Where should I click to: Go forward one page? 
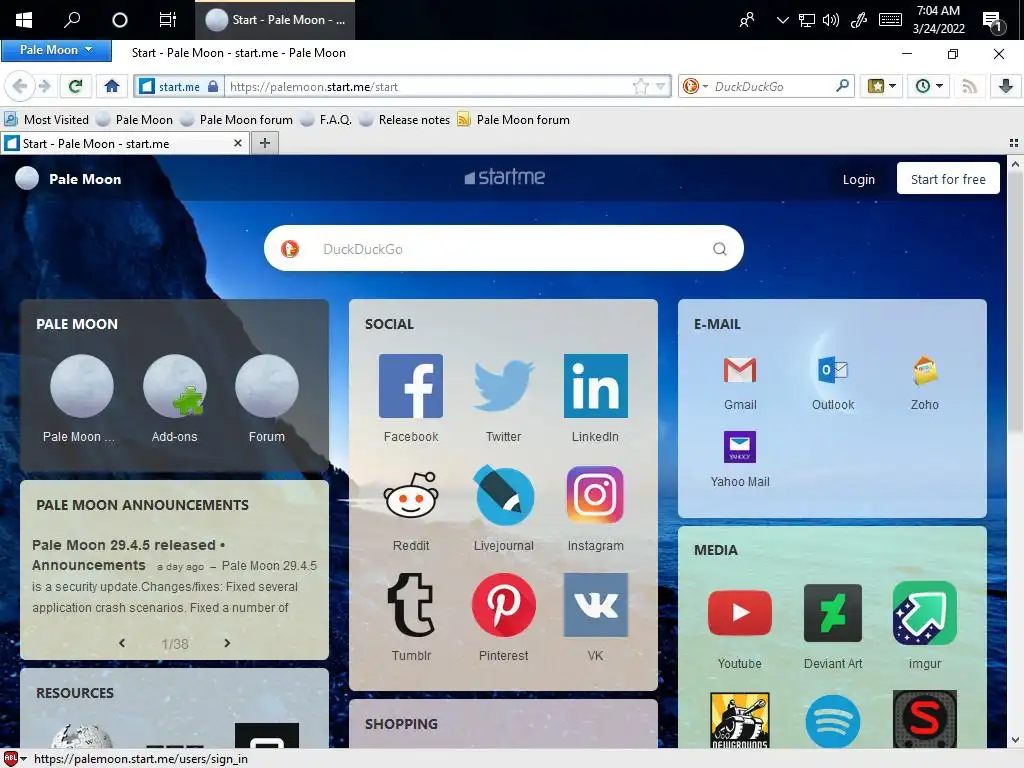click(x=44, y=86)
